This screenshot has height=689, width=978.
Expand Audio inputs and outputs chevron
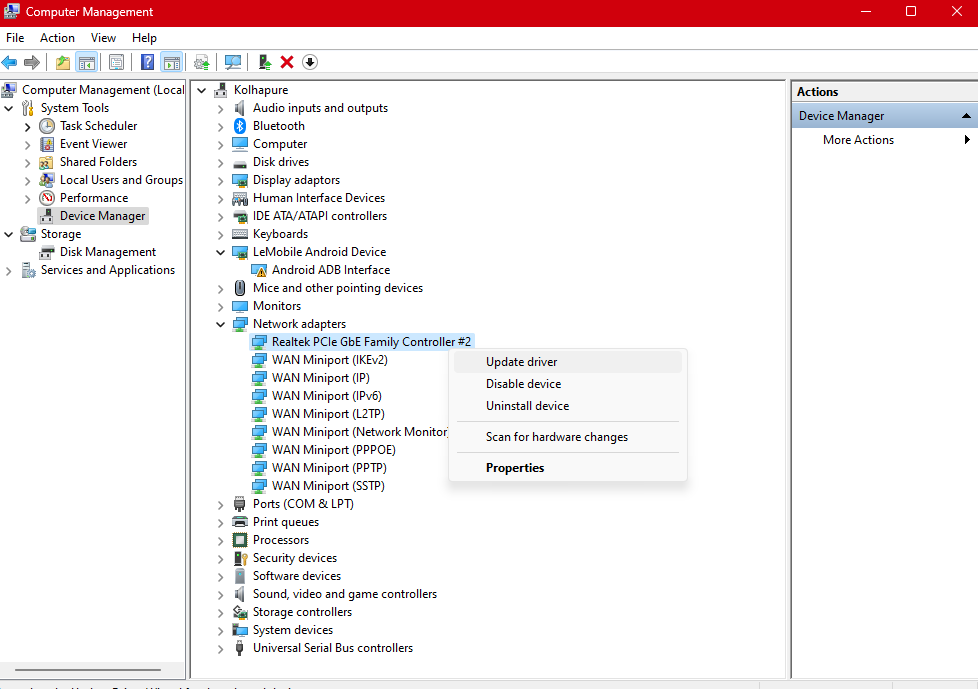pyautogui.click(x=220, y=108)
